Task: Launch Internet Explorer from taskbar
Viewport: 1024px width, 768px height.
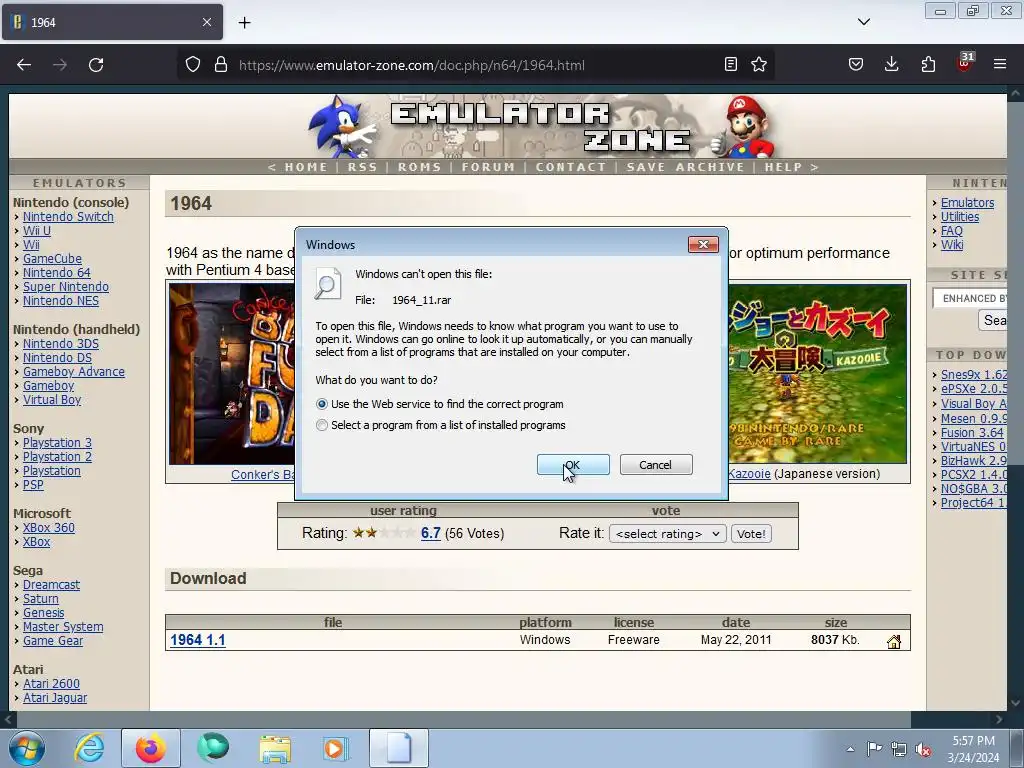Action: pos(89,748)
